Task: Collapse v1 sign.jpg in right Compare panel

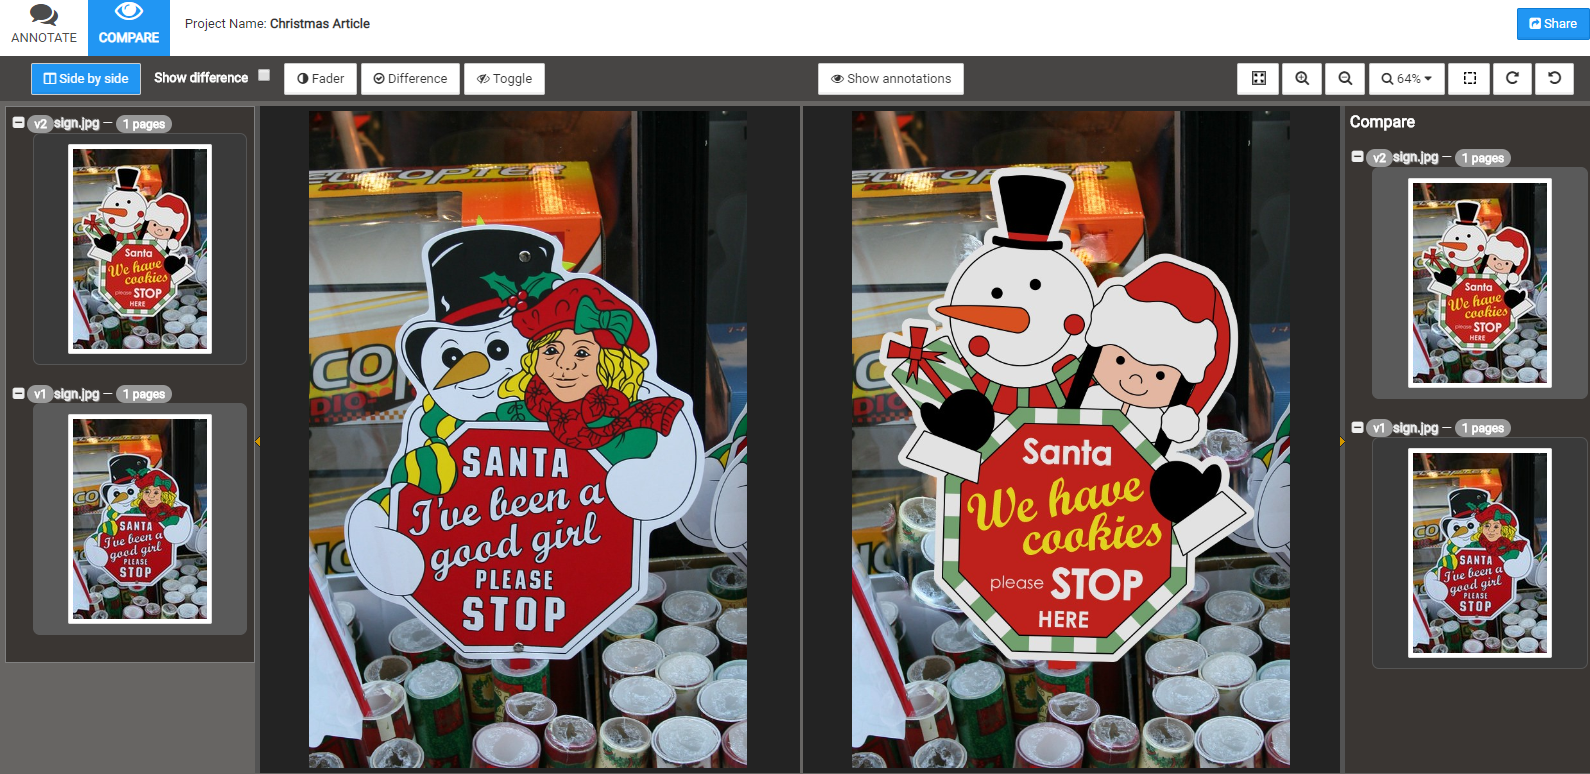Action: tap(1357, 427)
